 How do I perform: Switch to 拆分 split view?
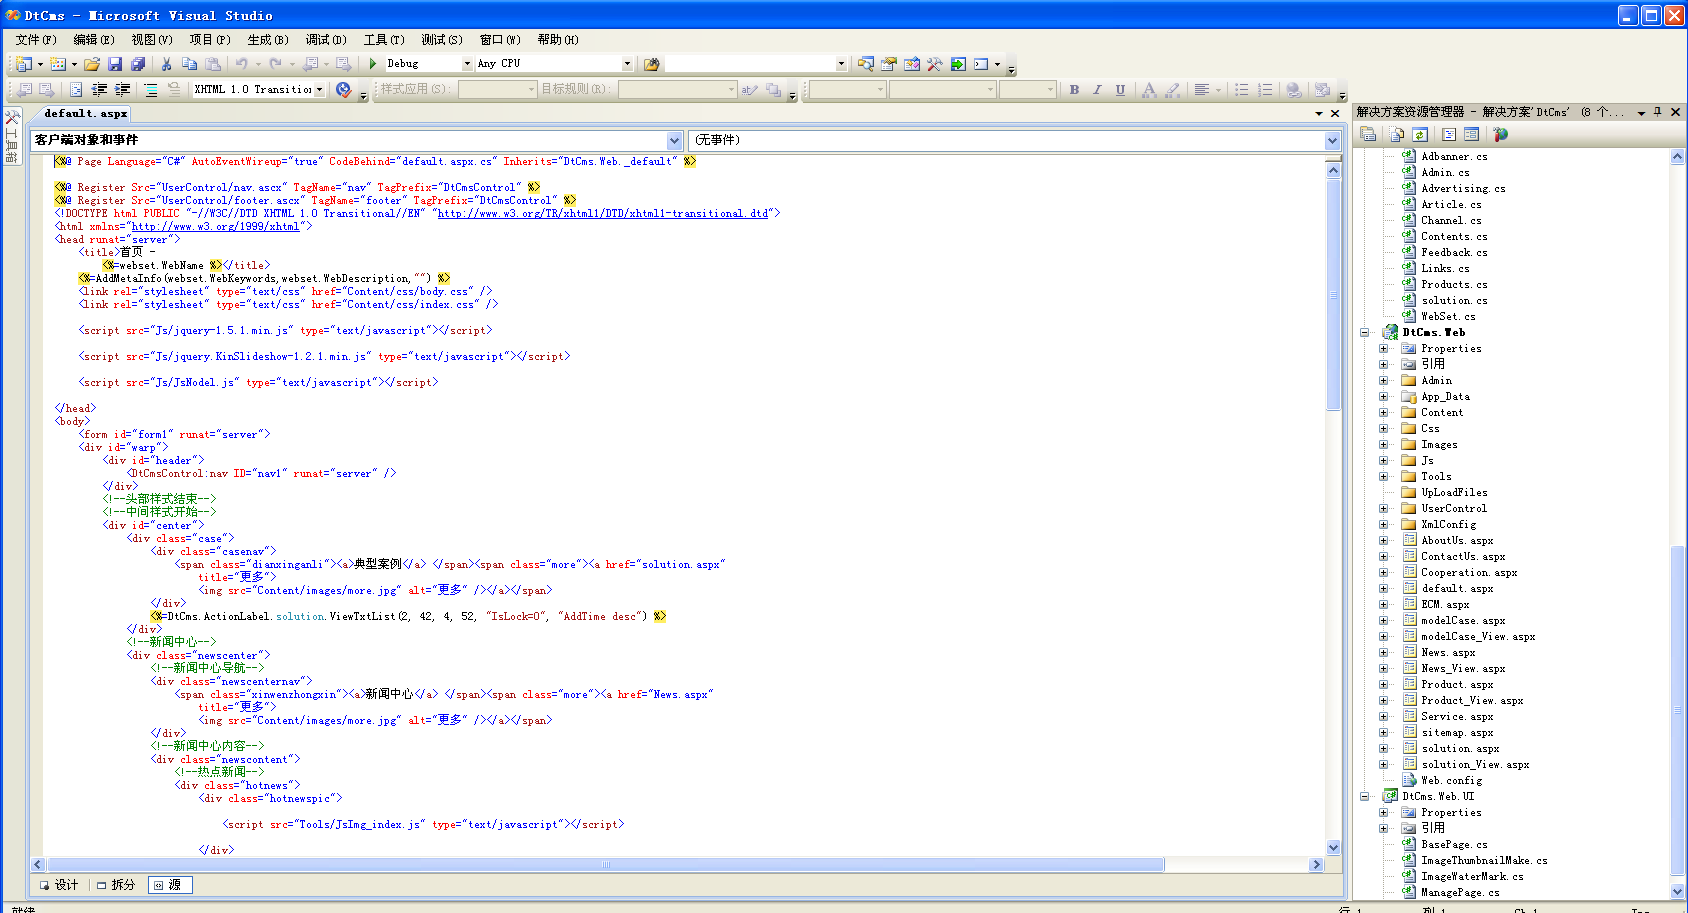point(116,885)
